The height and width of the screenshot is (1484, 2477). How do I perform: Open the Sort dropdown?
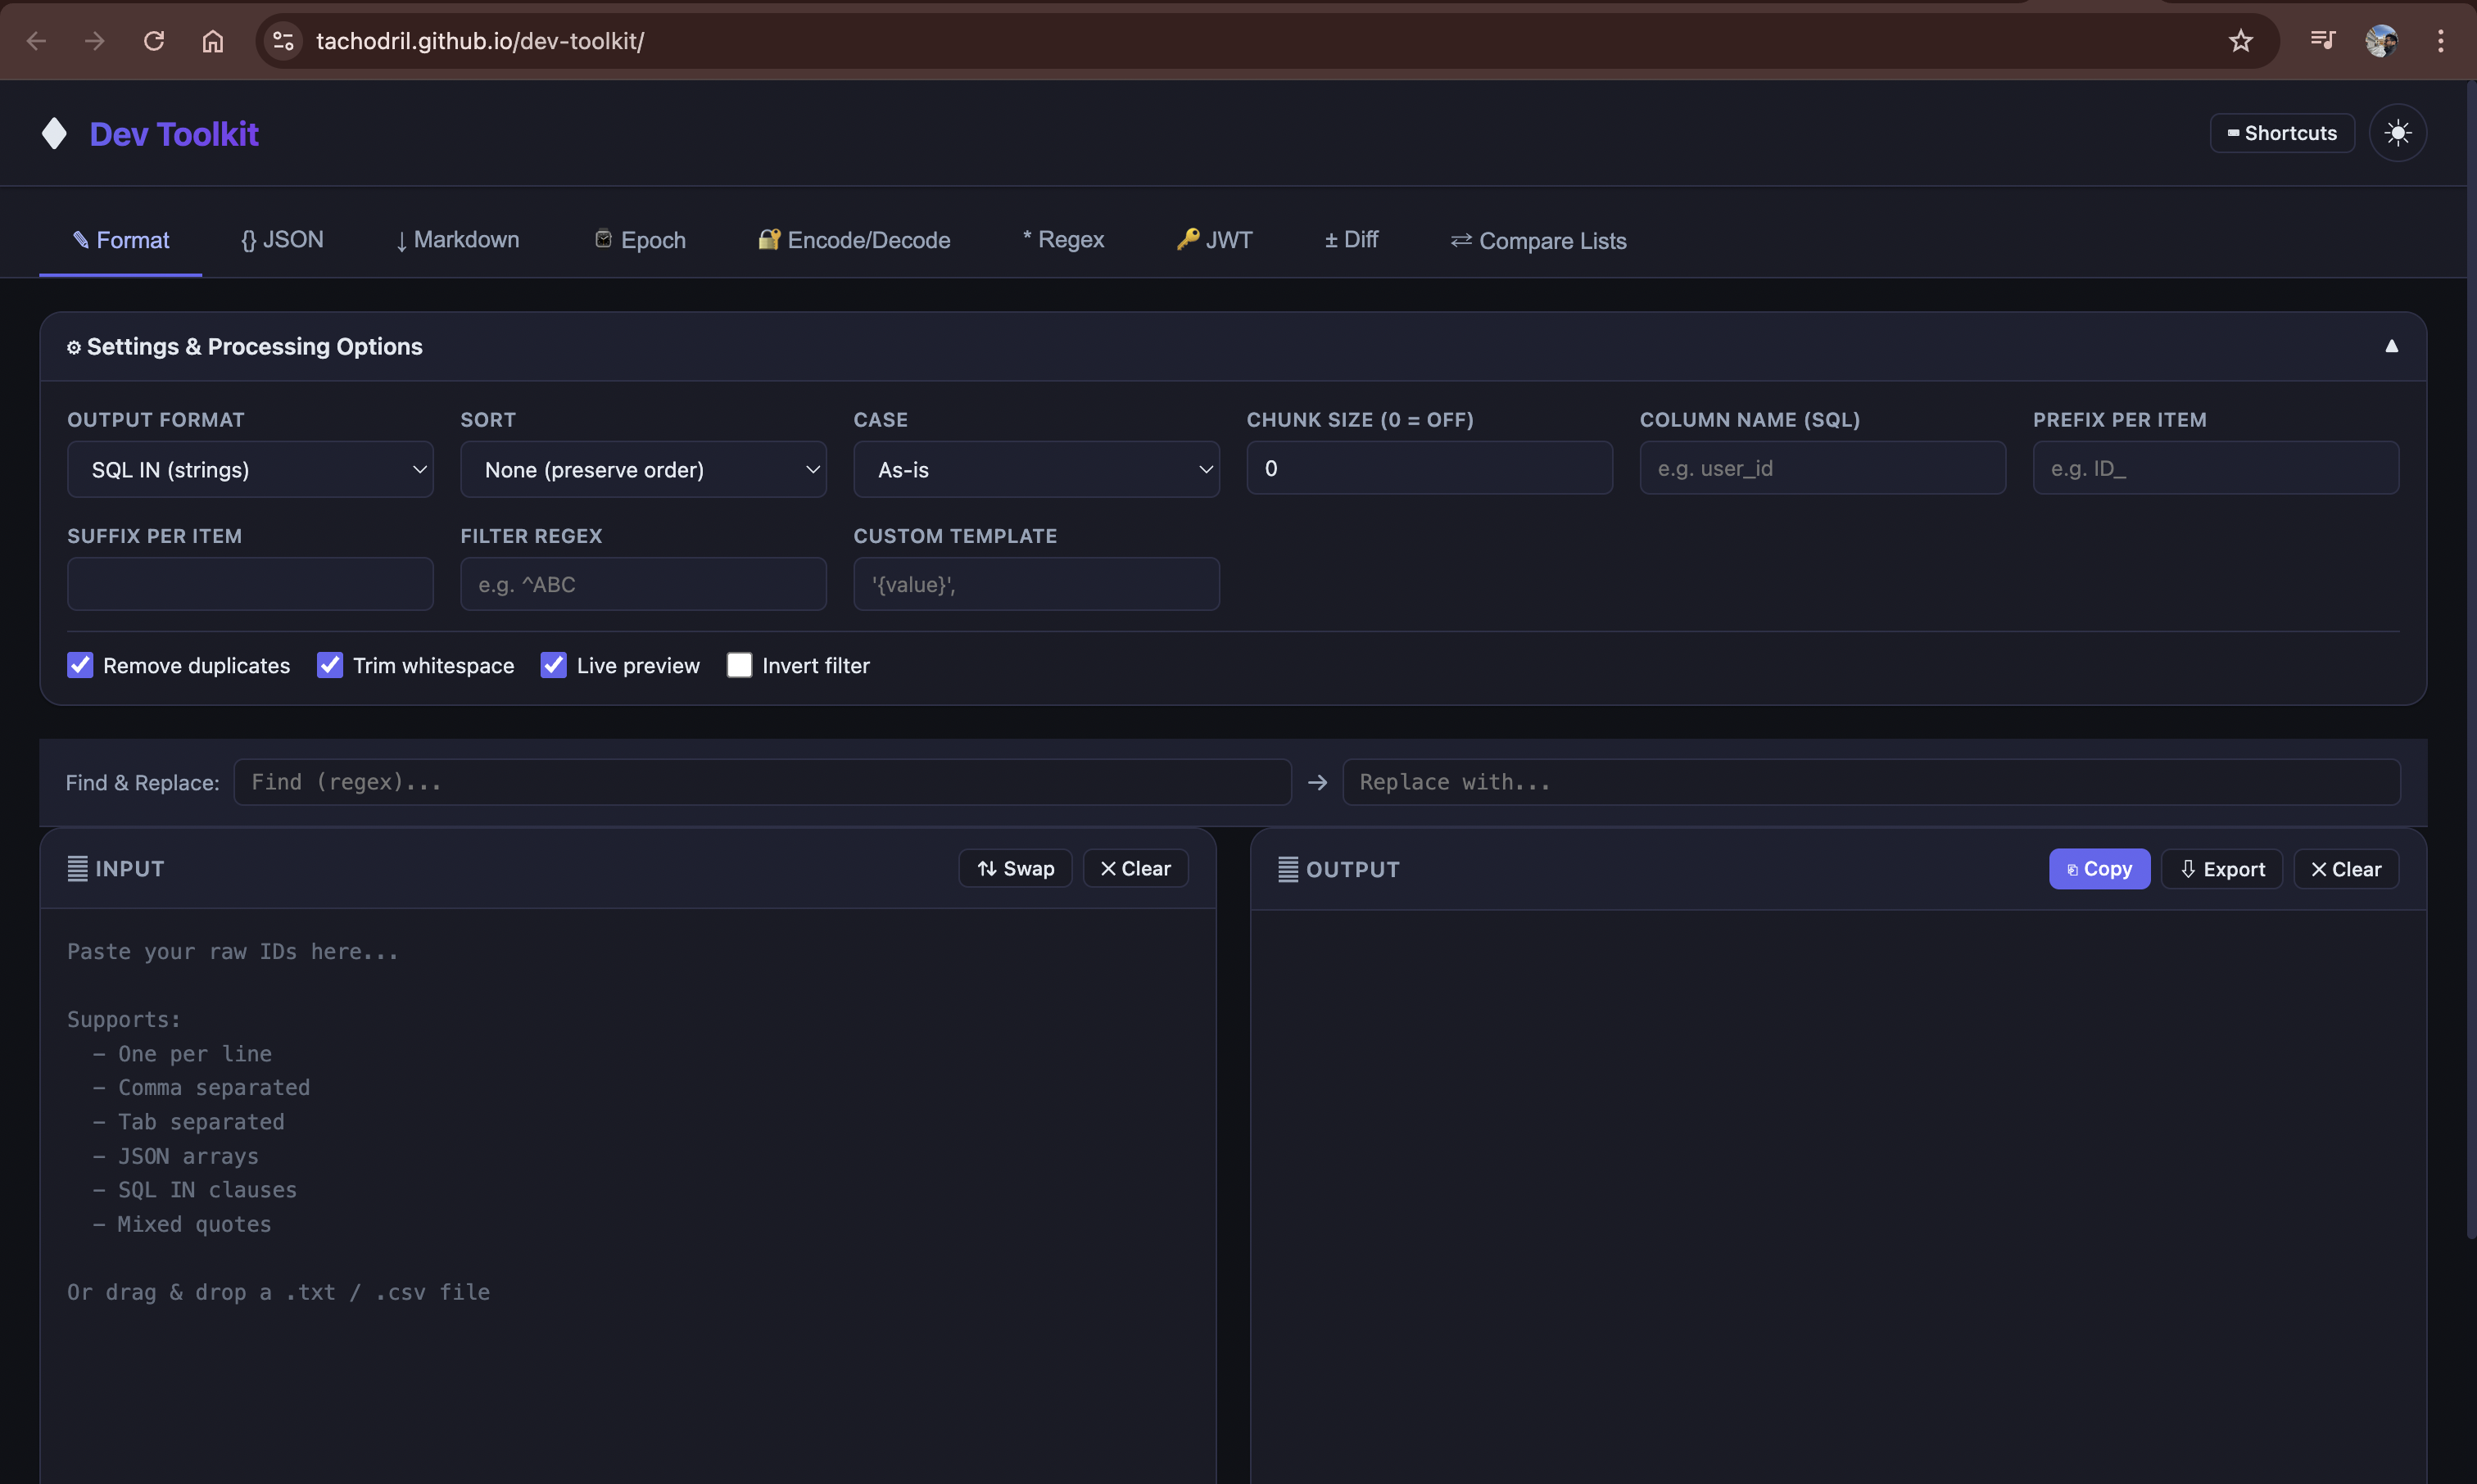643,469
